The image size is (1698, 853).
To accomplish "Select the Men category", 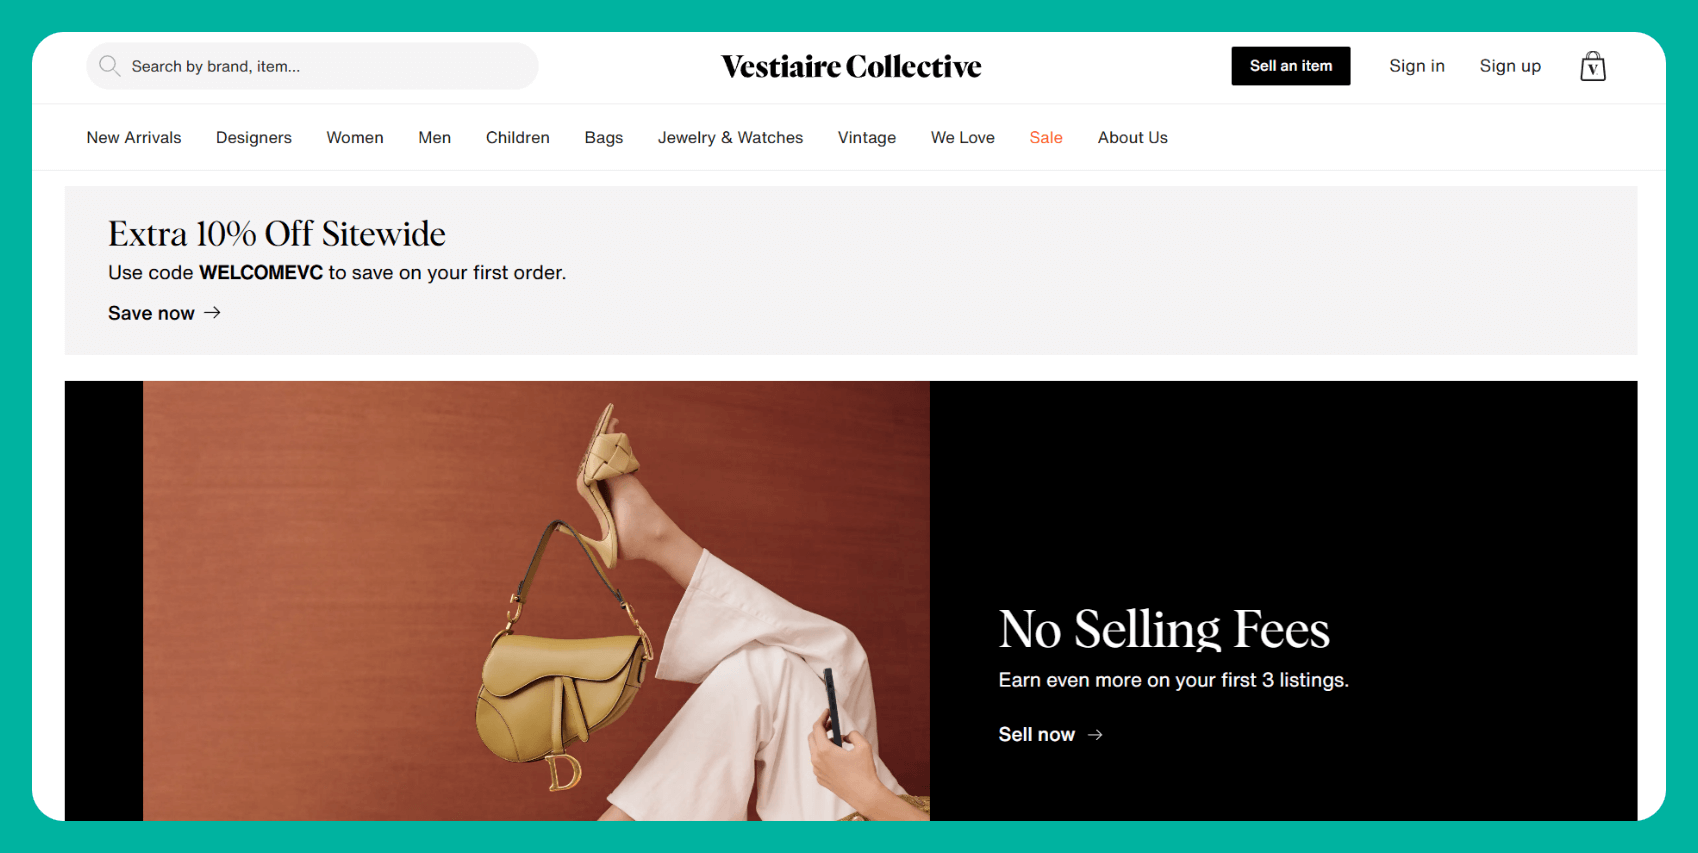I will 434,137.
